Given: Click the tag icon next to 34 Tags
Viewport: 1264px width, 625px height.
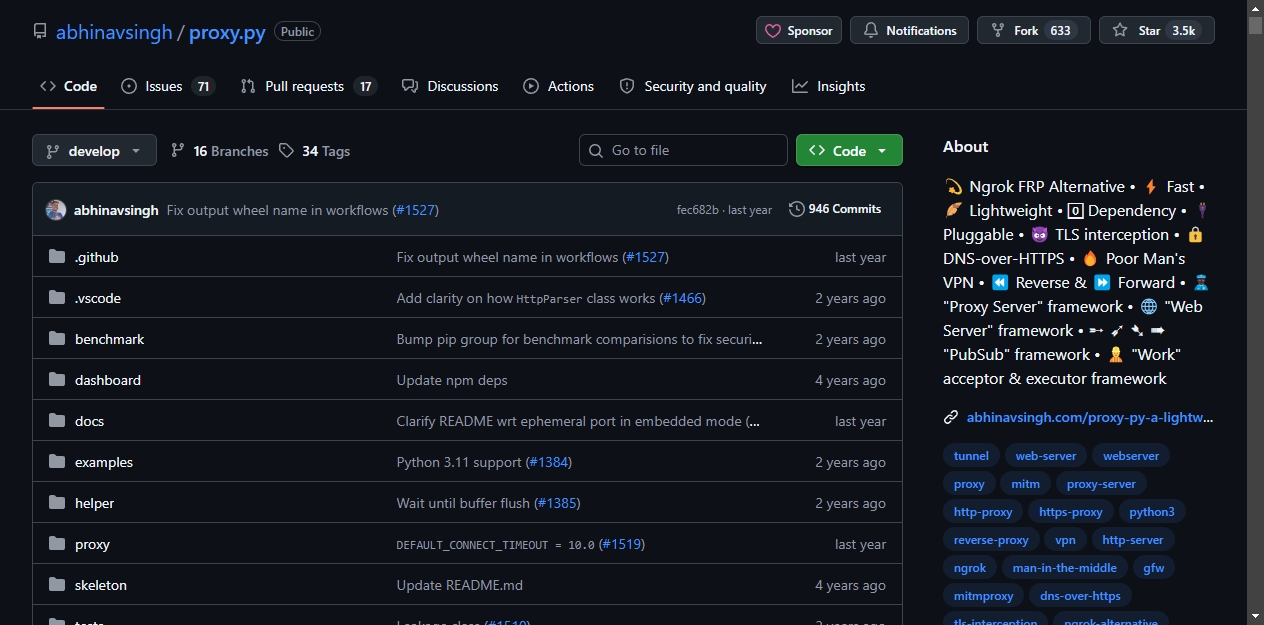Looking at the screenshot, I should pyautogui.click(x=287, y=150).
